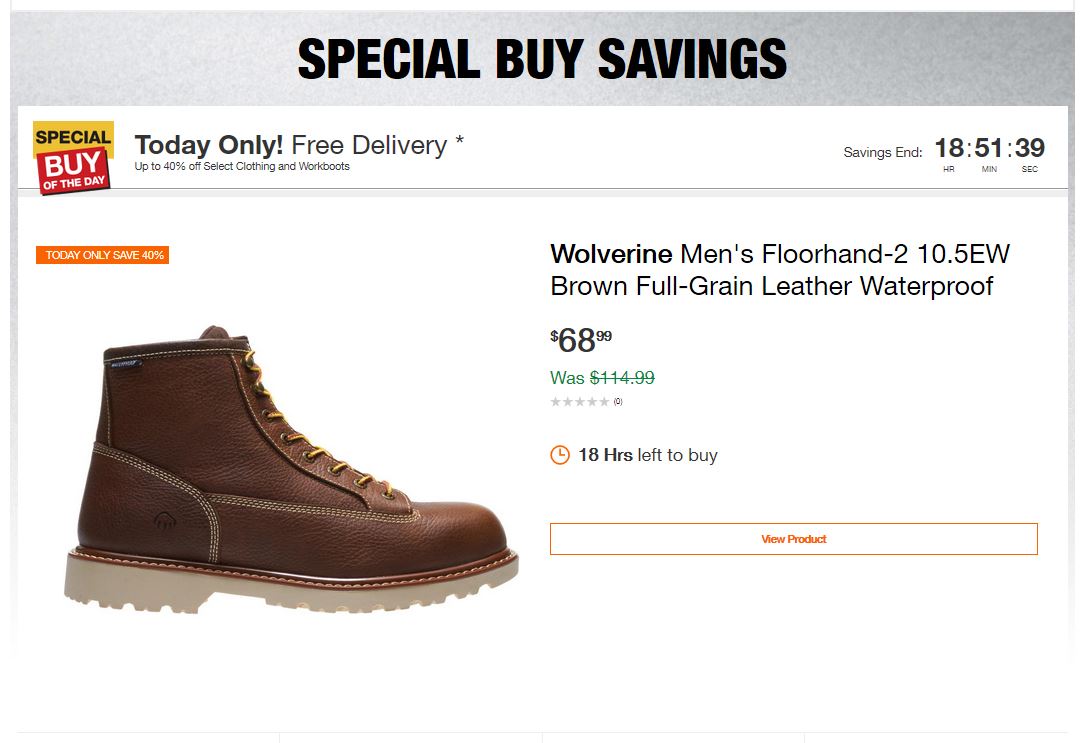Open the Wolverine Men's Floorhand-2 title link
Screen dimensions: 1087x743
pyautogui.click(x=780, y=270)
